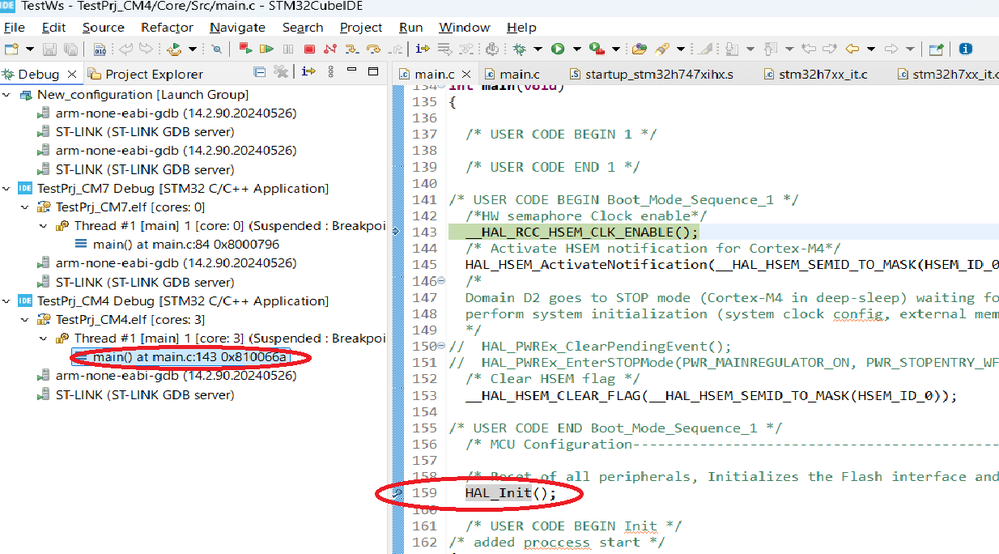999x554 pixels.
Task: Open the Navigate menu
Action: [238, 27]
